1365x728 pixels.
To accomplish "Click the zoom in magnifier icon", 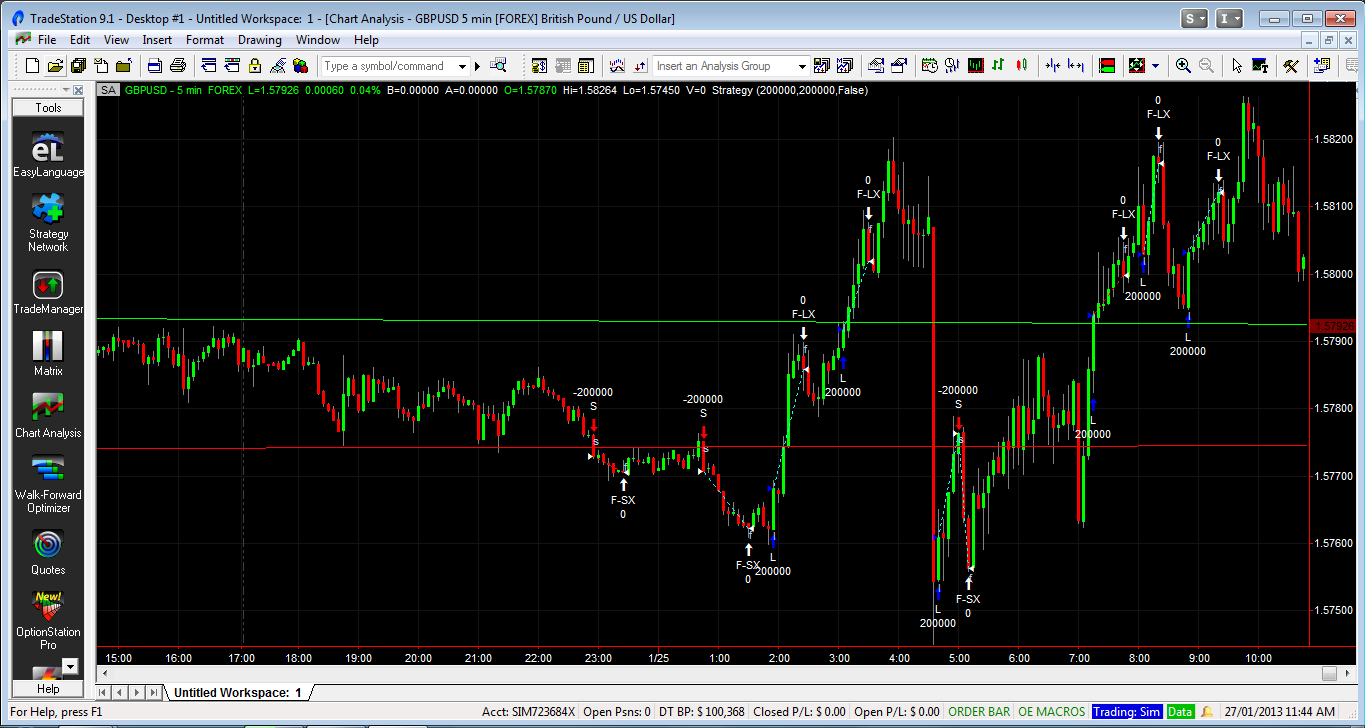I will (x=1183, y=66).
